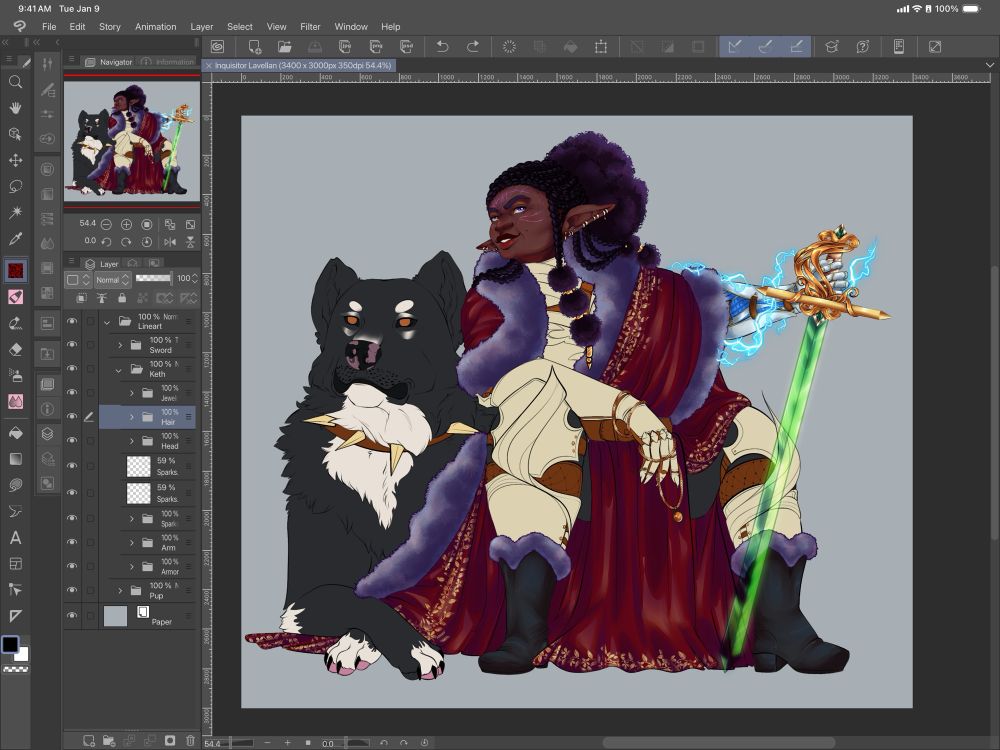Click the Redo arrow in command bar
The image size is (1000, 750).
click(x=473, y=47)
